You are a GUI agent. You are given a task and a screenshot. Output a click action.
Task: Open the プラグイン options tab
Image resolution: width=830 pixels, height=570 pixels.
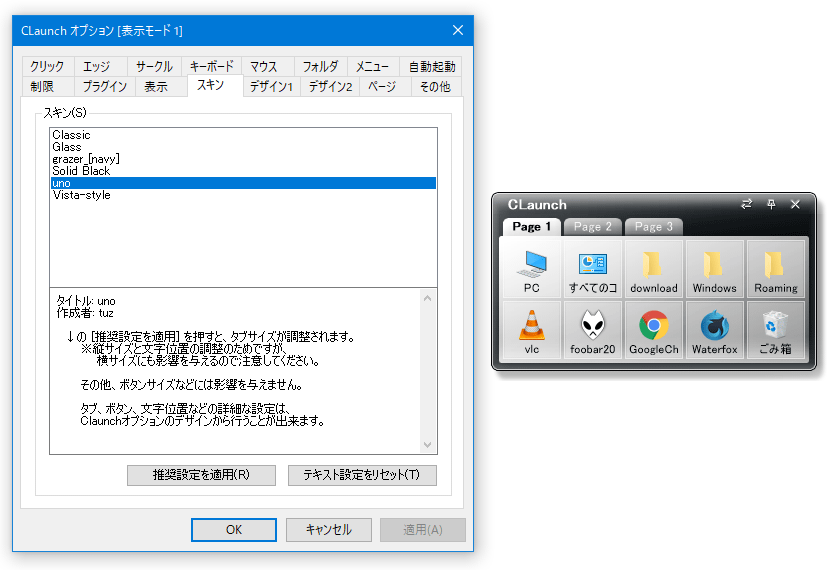(x=105, y=87)
